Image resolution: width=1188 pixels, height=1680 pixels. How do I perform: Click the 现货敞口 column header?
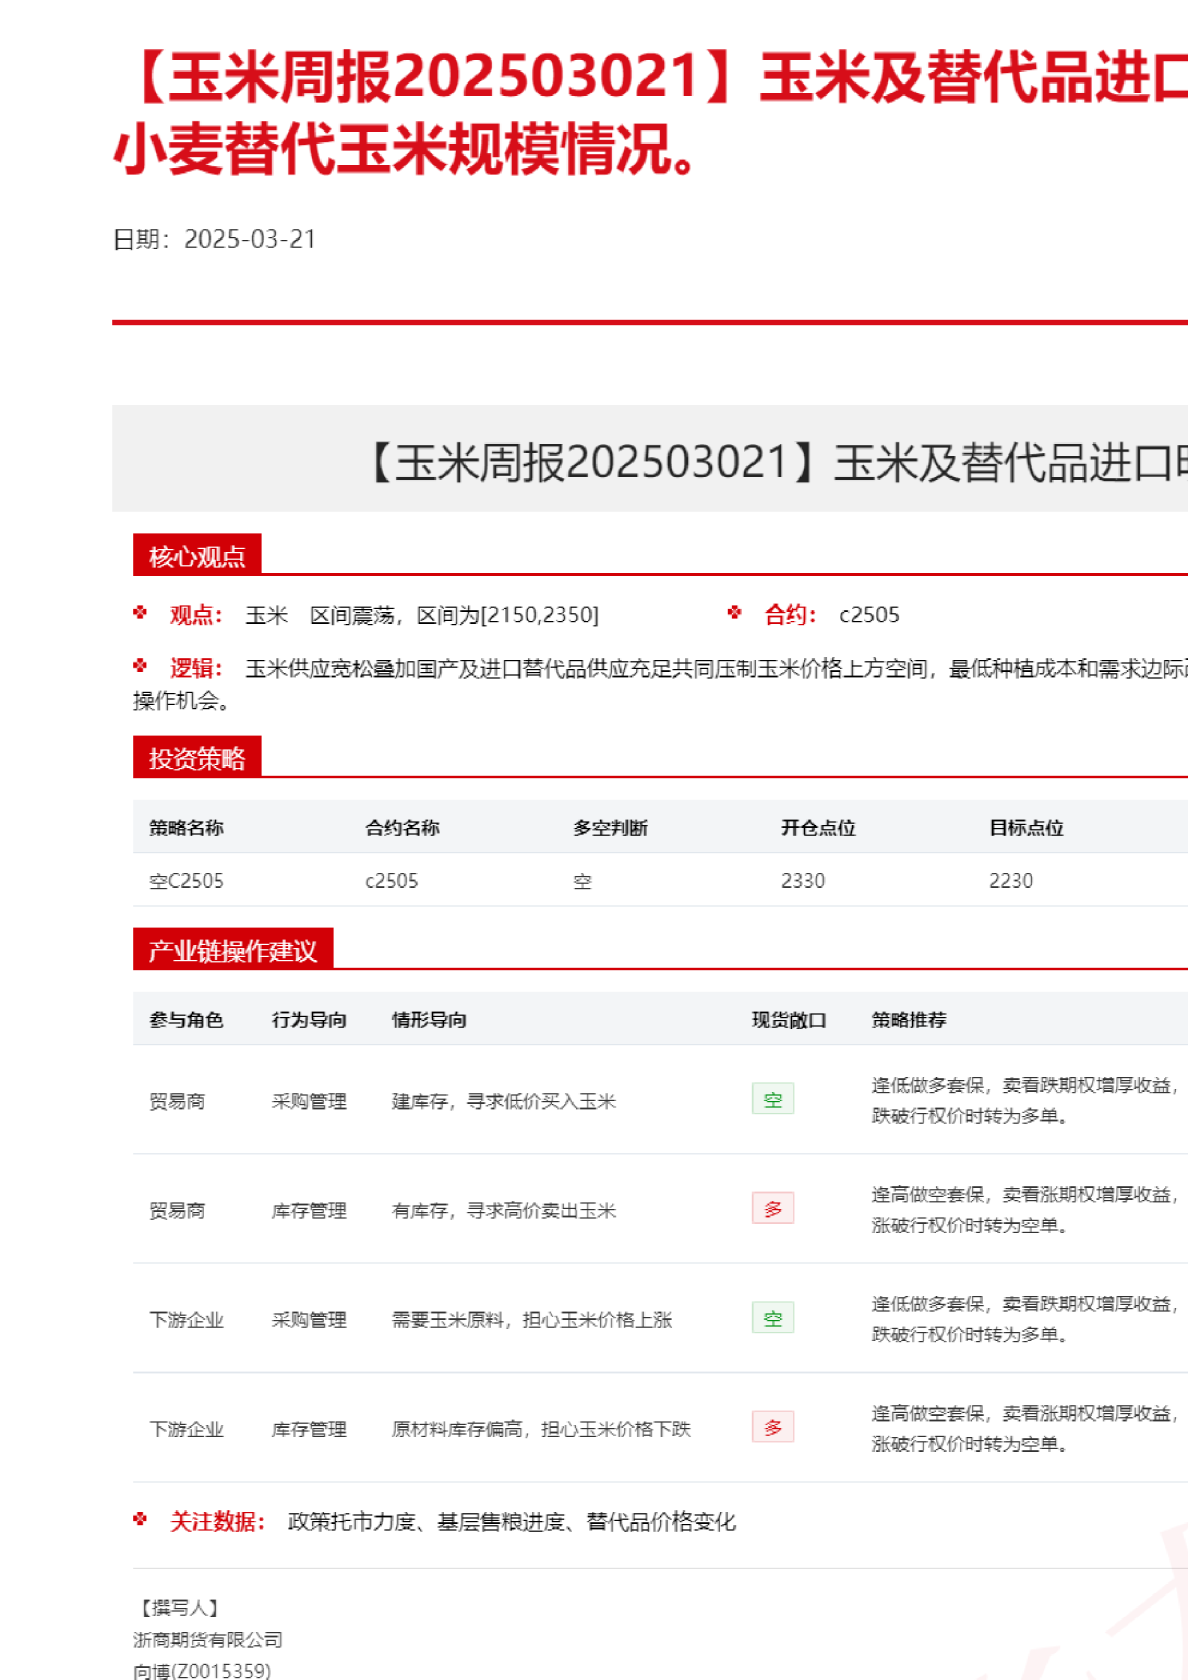[x=789, y=1020]
